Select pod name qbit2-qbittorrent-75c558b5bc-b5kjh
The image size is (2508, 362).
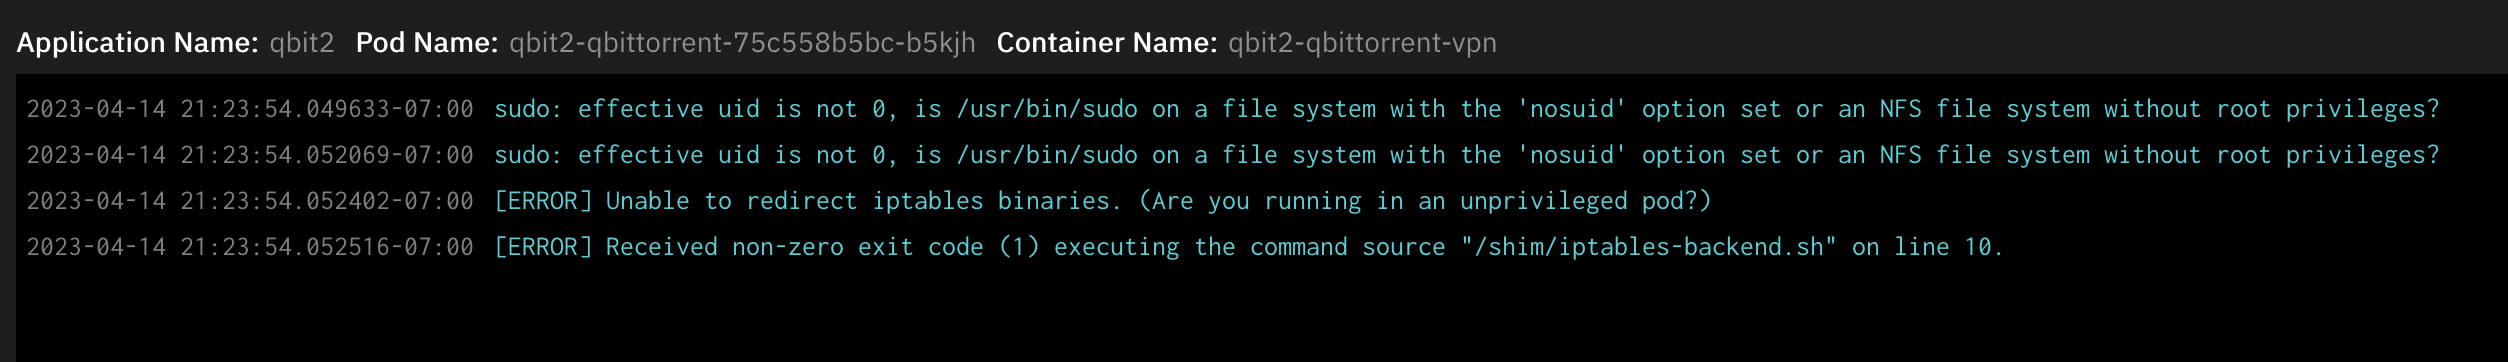click(742, 43)
